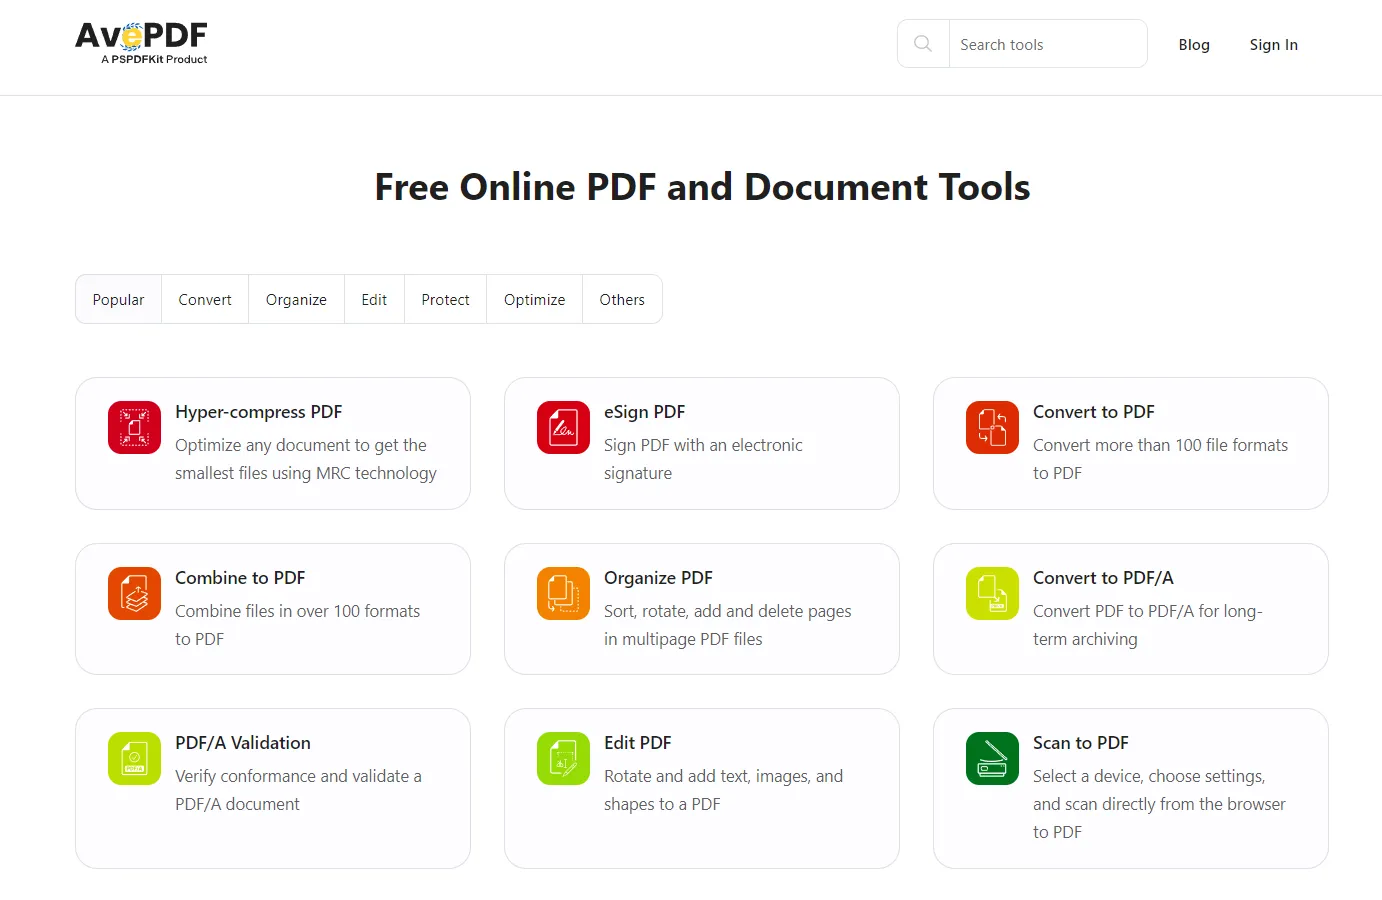Viewport: 1382px width, 900px height.
Task: Select the Protect tab
Action: click(444, 299)
